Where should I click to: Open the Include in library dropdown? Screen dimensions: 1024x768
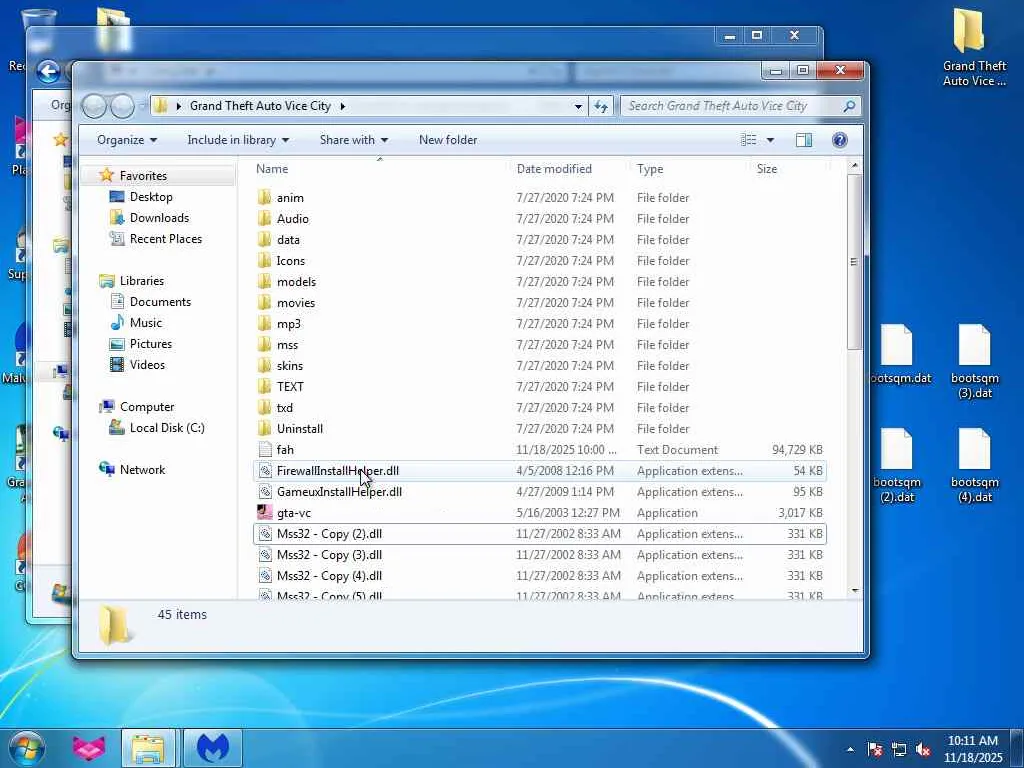tap(238, 140)
